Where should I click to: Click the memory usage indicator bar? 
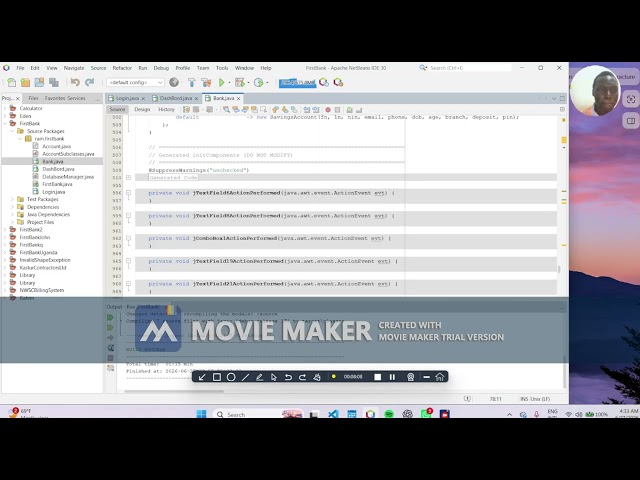[x=298, y=83]
